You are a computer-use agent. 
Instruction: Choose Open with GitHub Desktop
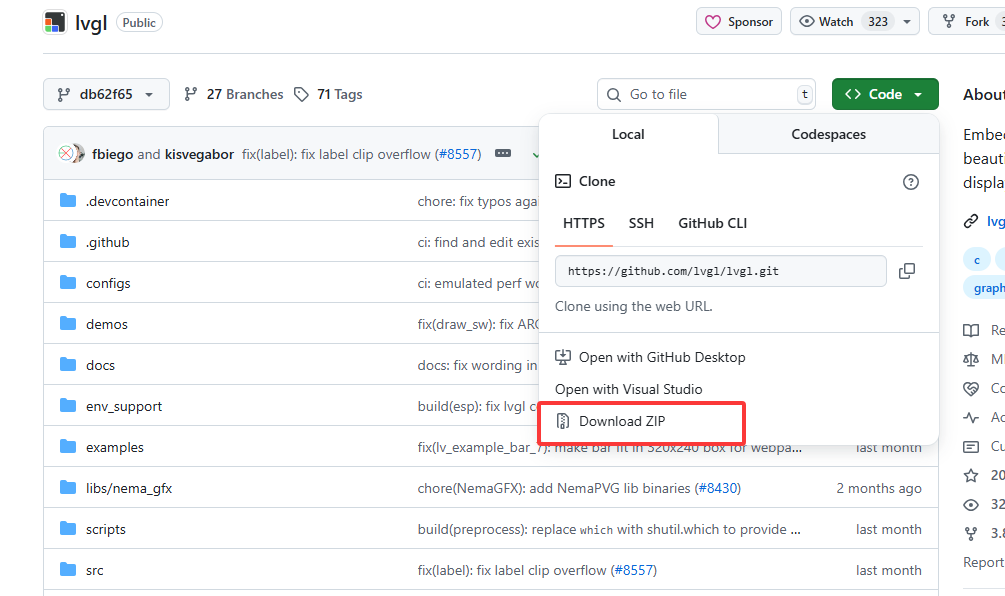pyautogui.click(x=661, y=357)
